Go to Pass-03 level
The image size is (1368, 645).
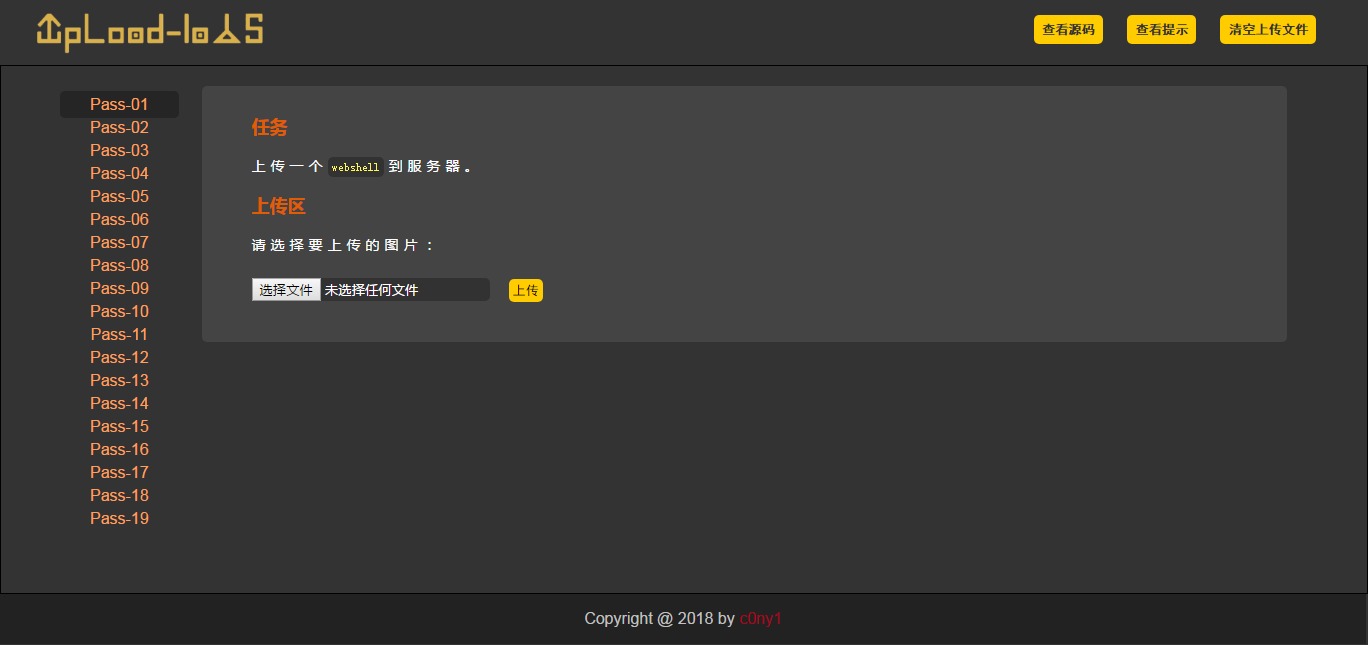tap(119, 150)
